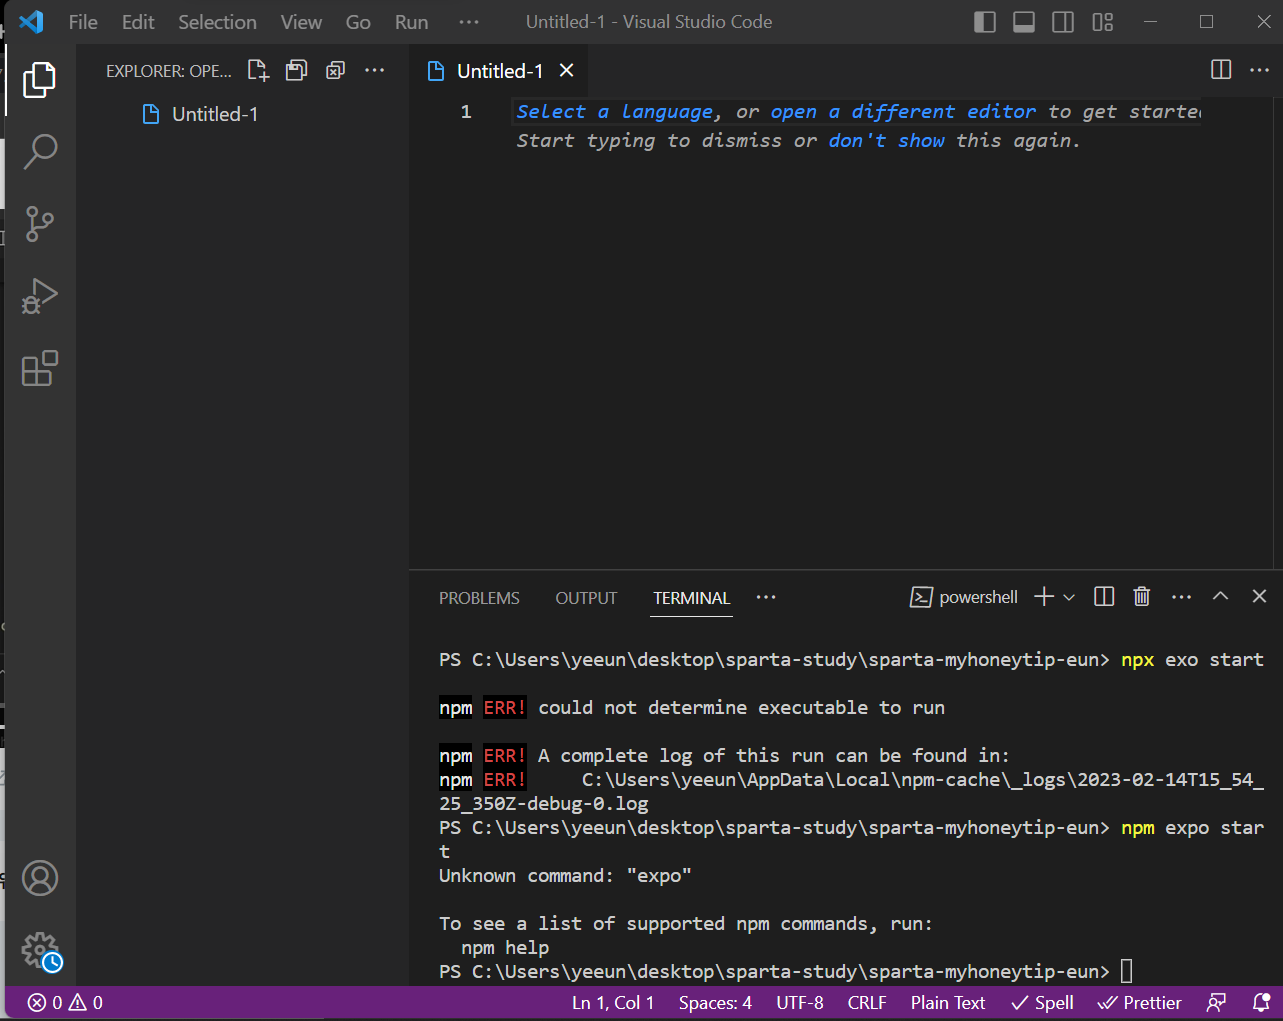Open the Source Control view
Viewport: 1283px width, 1021px height.
[40, 224]
